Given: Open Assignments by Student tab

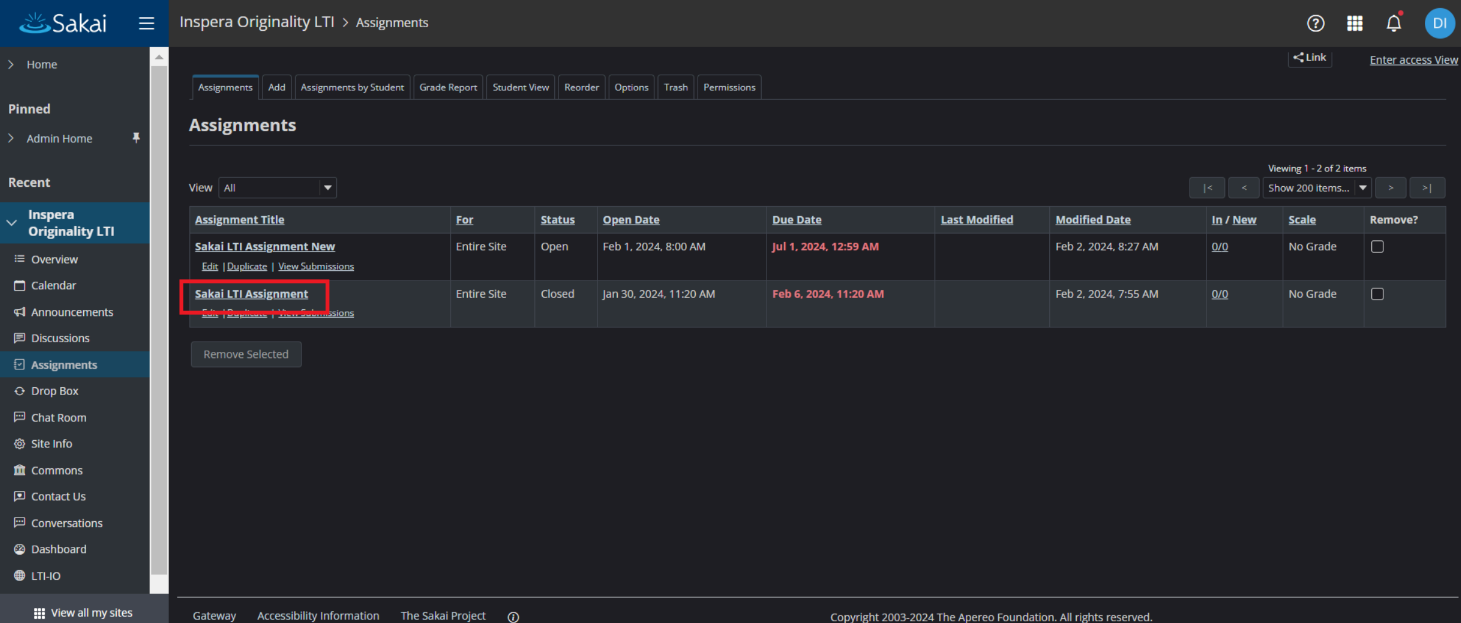Looking at the screenshot, I should tap(352, 87).
